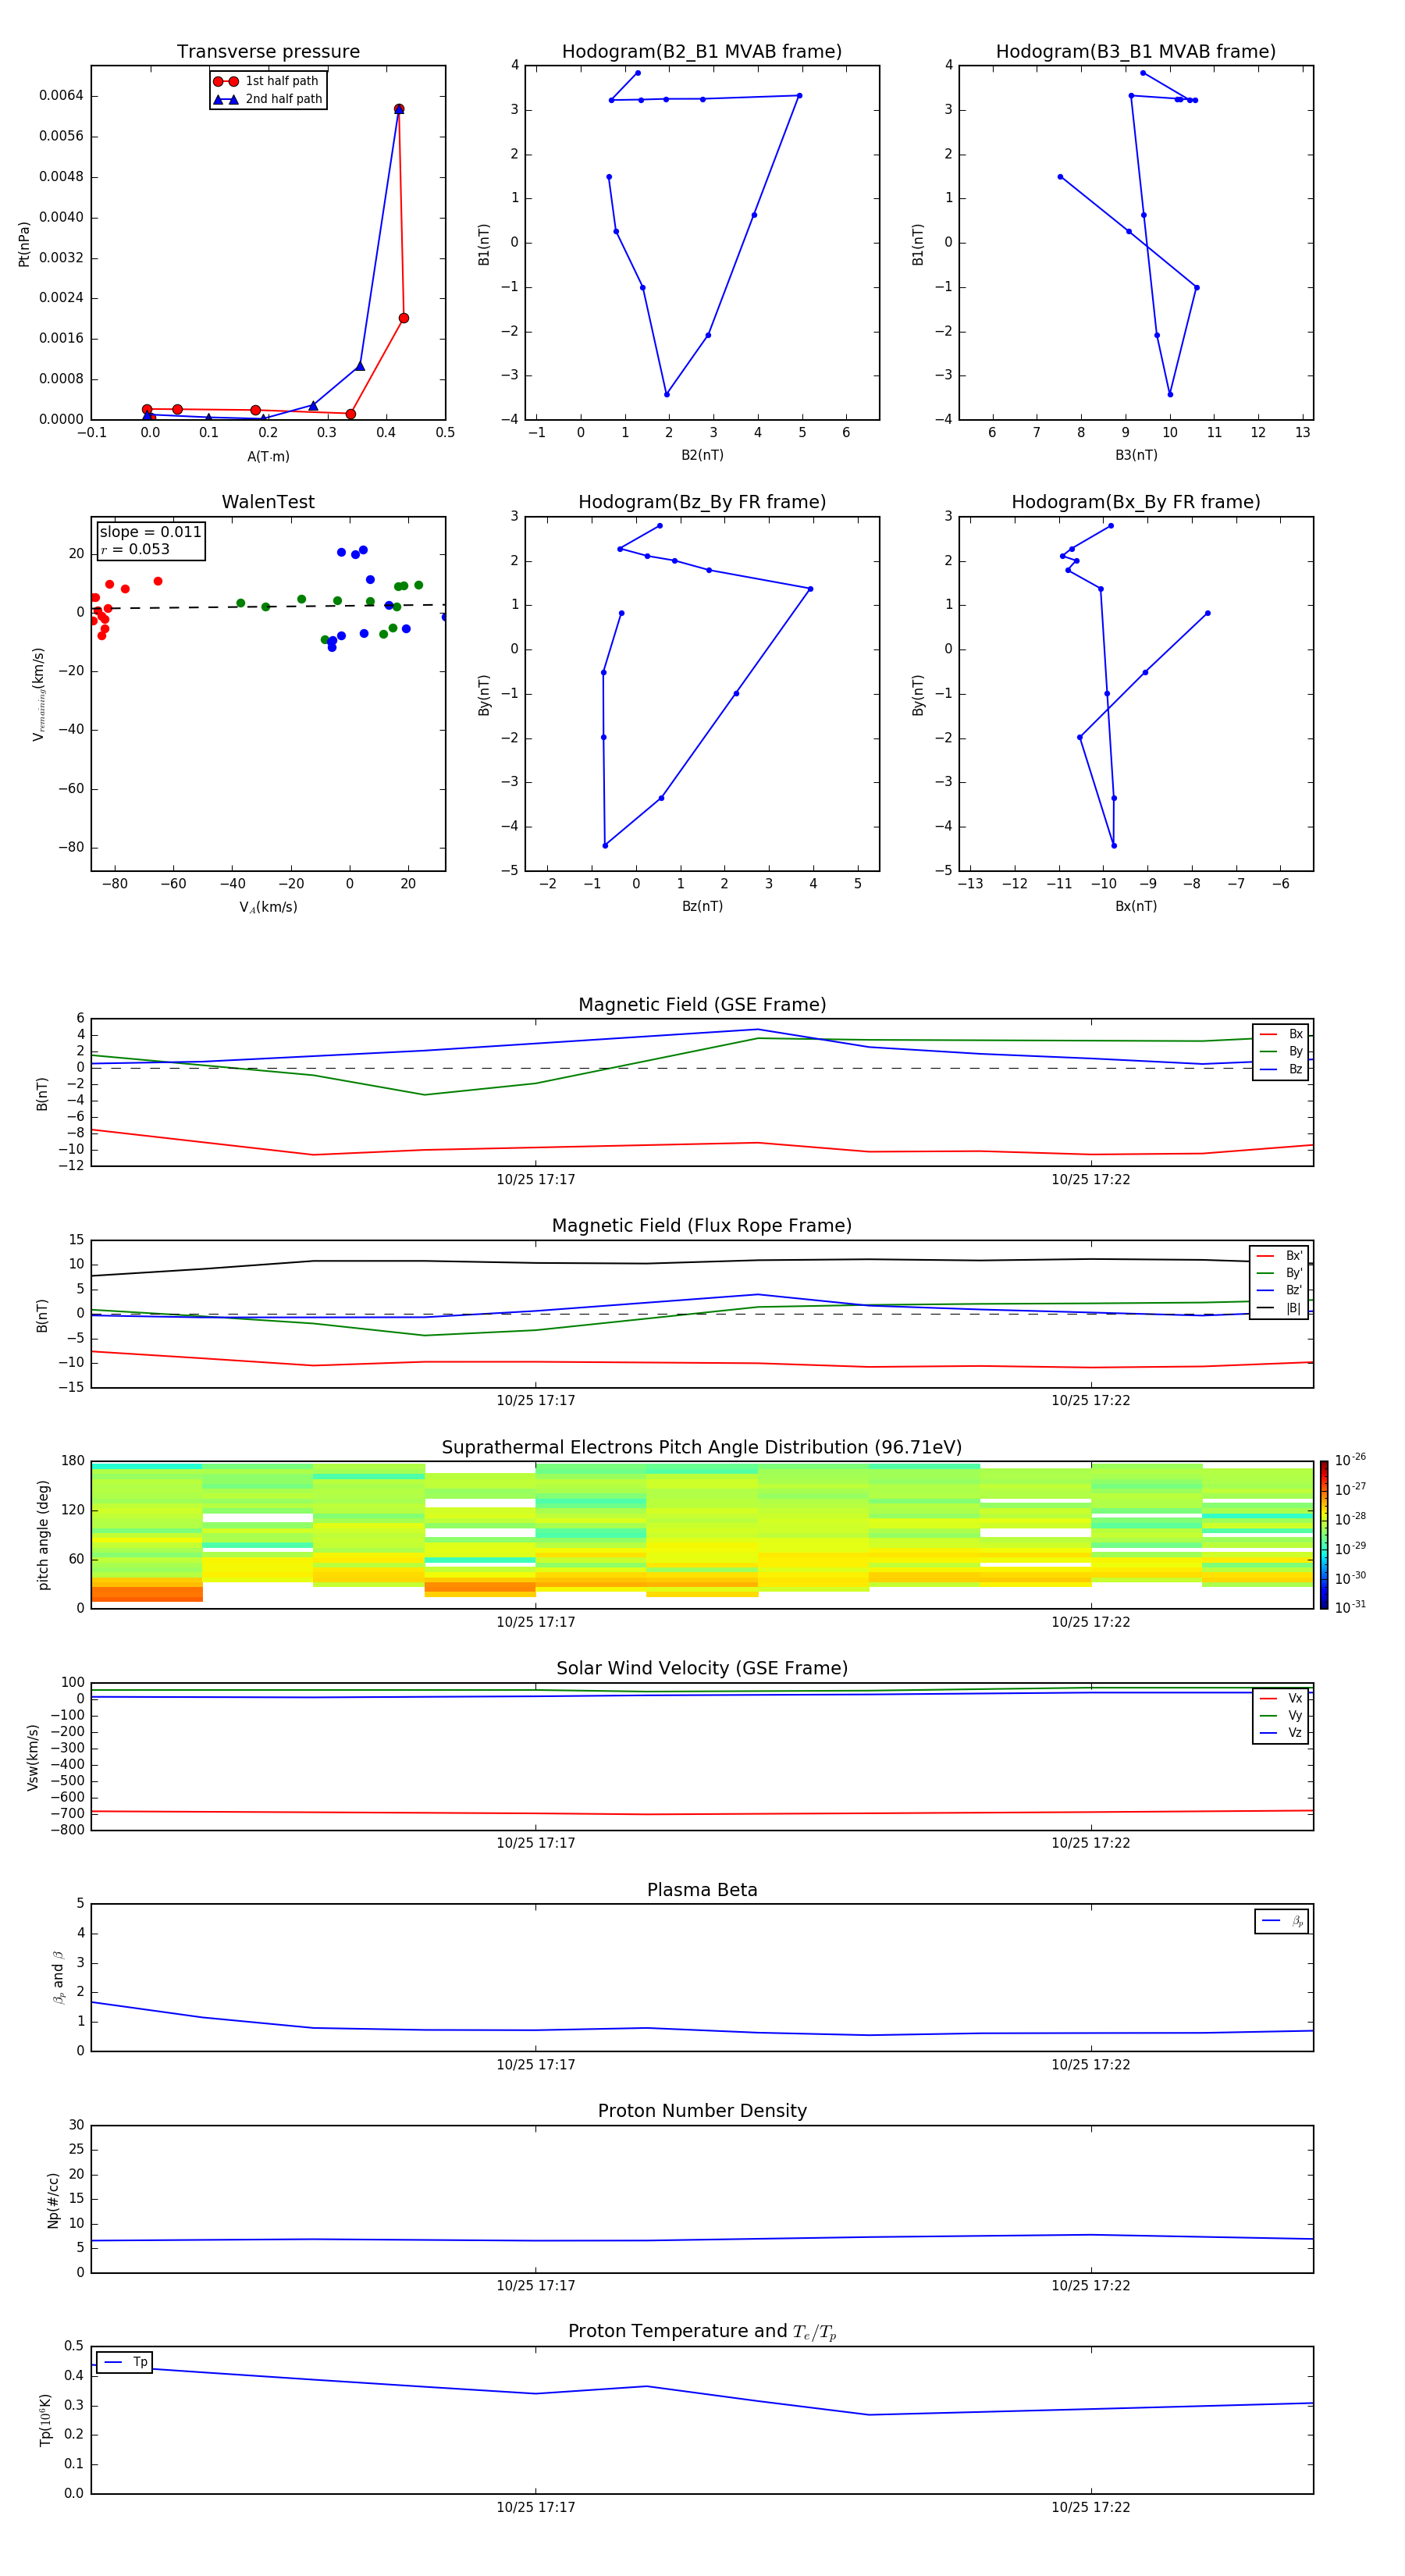Select the "2nd half path" legend entry

tap(268, 99)
